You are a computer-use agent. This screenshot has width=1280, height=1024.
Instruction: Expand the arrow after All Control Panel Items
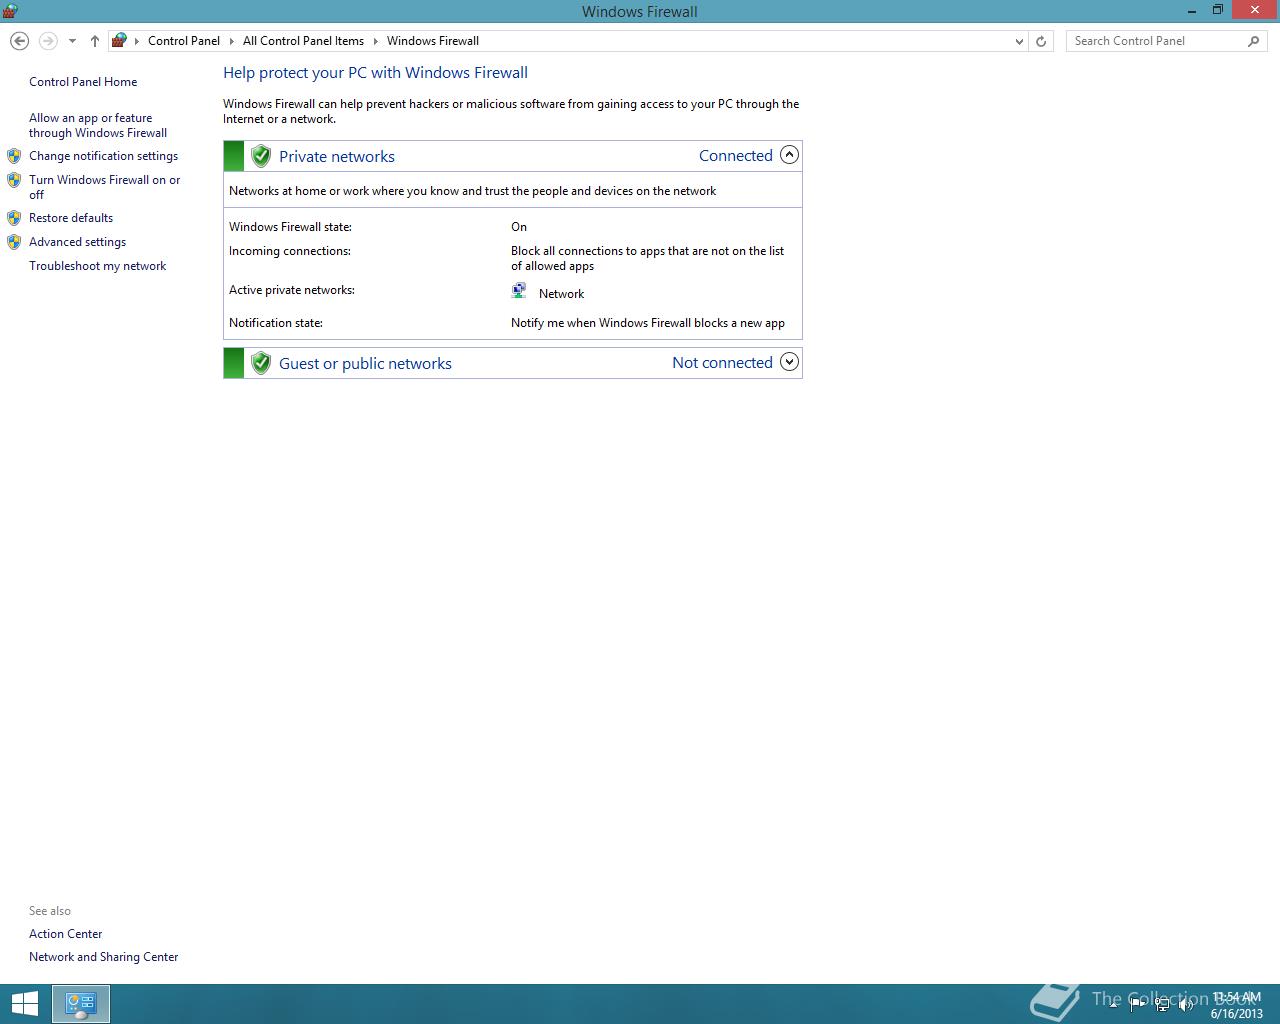pos(376,41)
